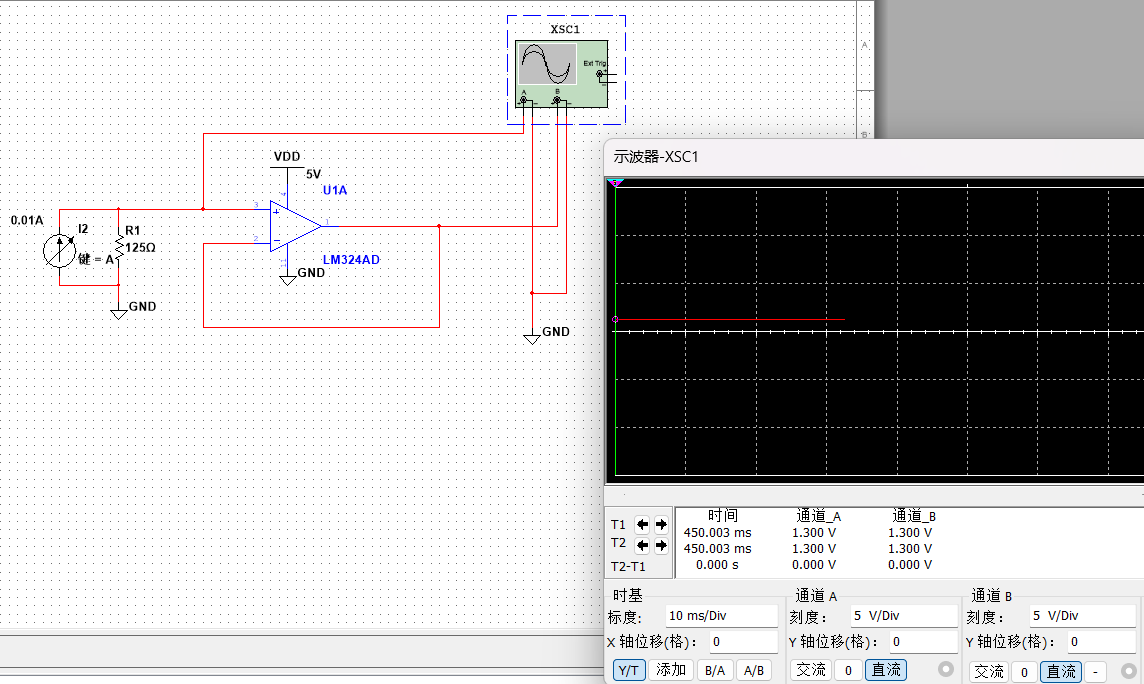
Task: Select the I2 variable current source symbol
Action: [59, 250]
